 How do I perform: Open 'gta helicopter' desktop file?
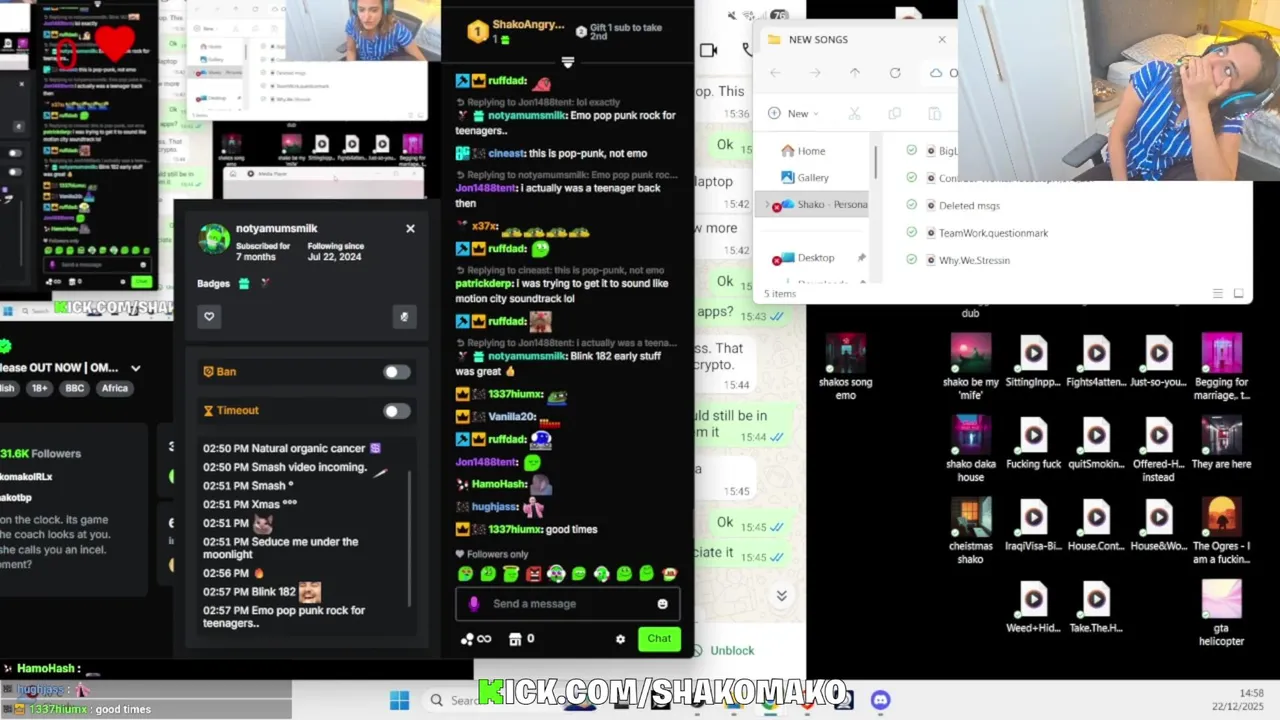[1221, 613]
